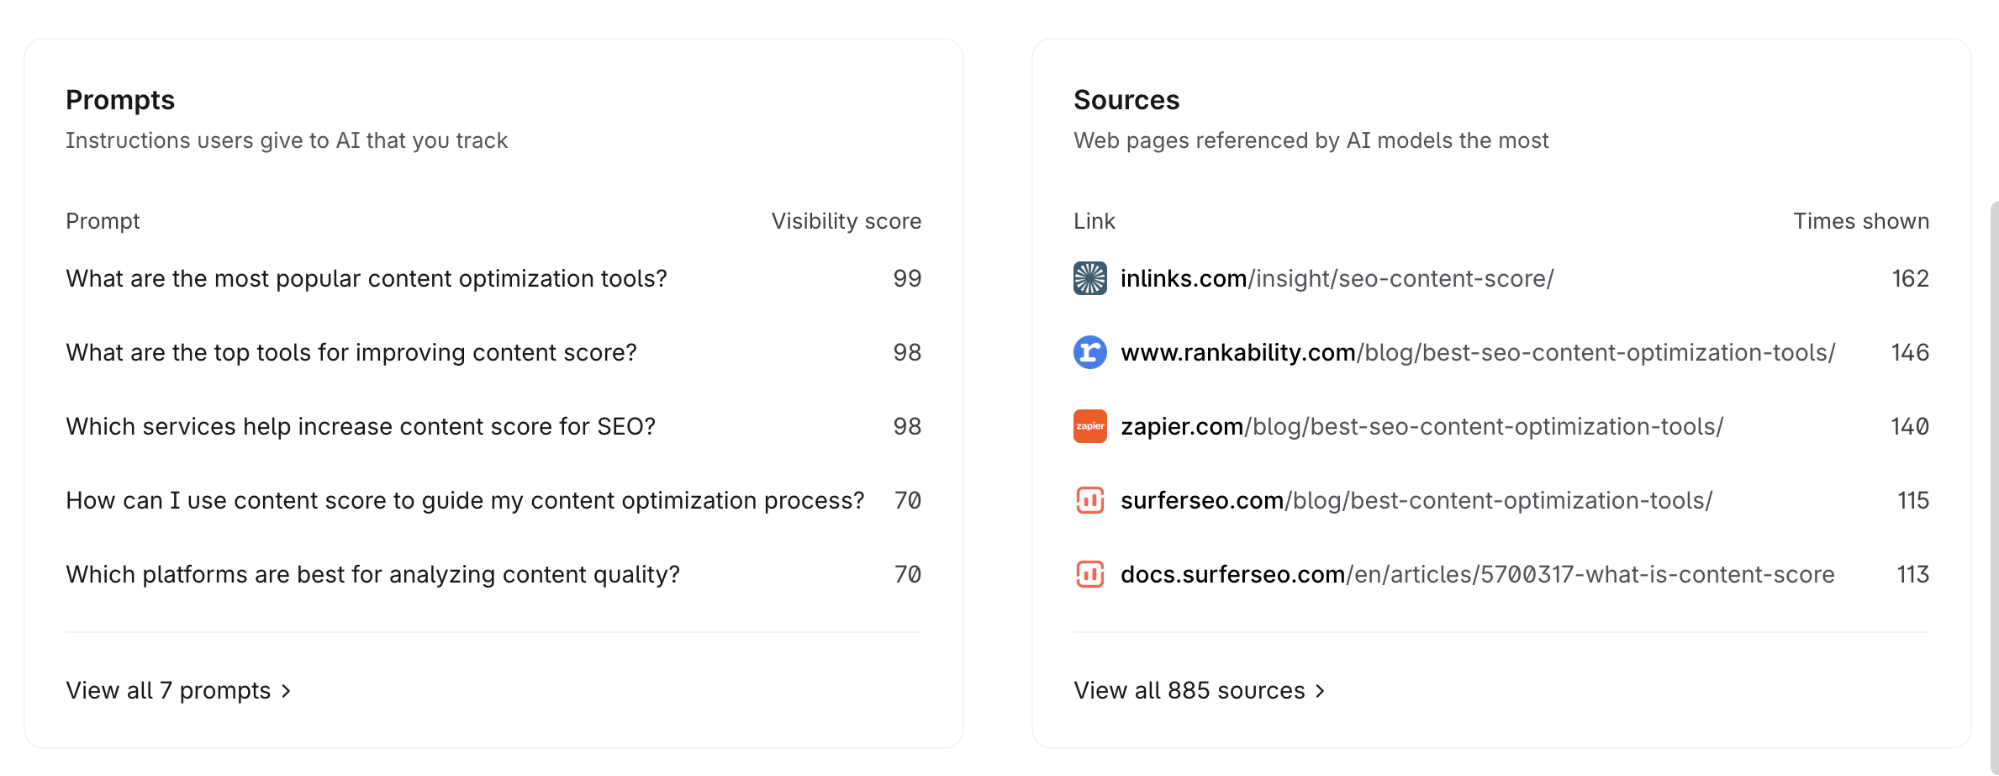Open the docs.surferseo.com what-is-content-score link

tap(1477, 575)
